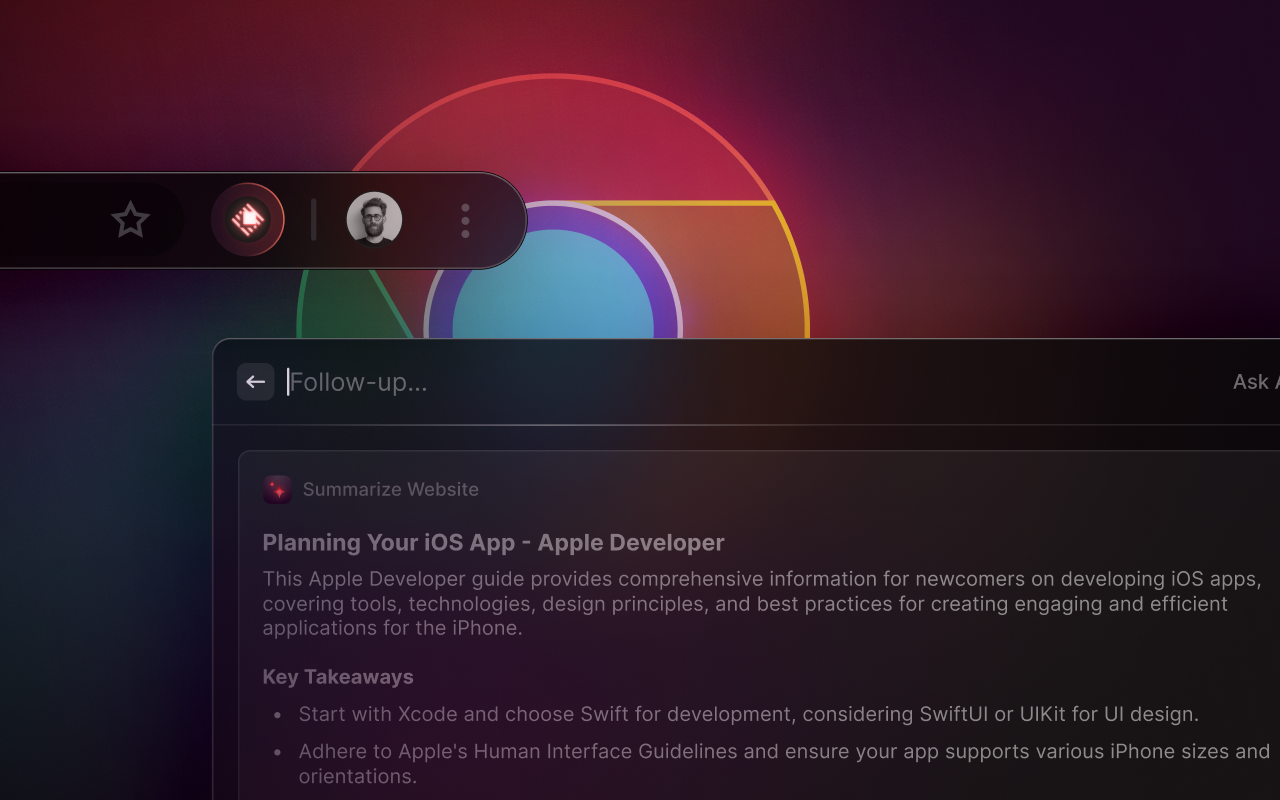Screen dimensions: 1280x800
Task: Click the "Adhere to Apple's Human Interface Guidelines" bullet
Action: 784,763
